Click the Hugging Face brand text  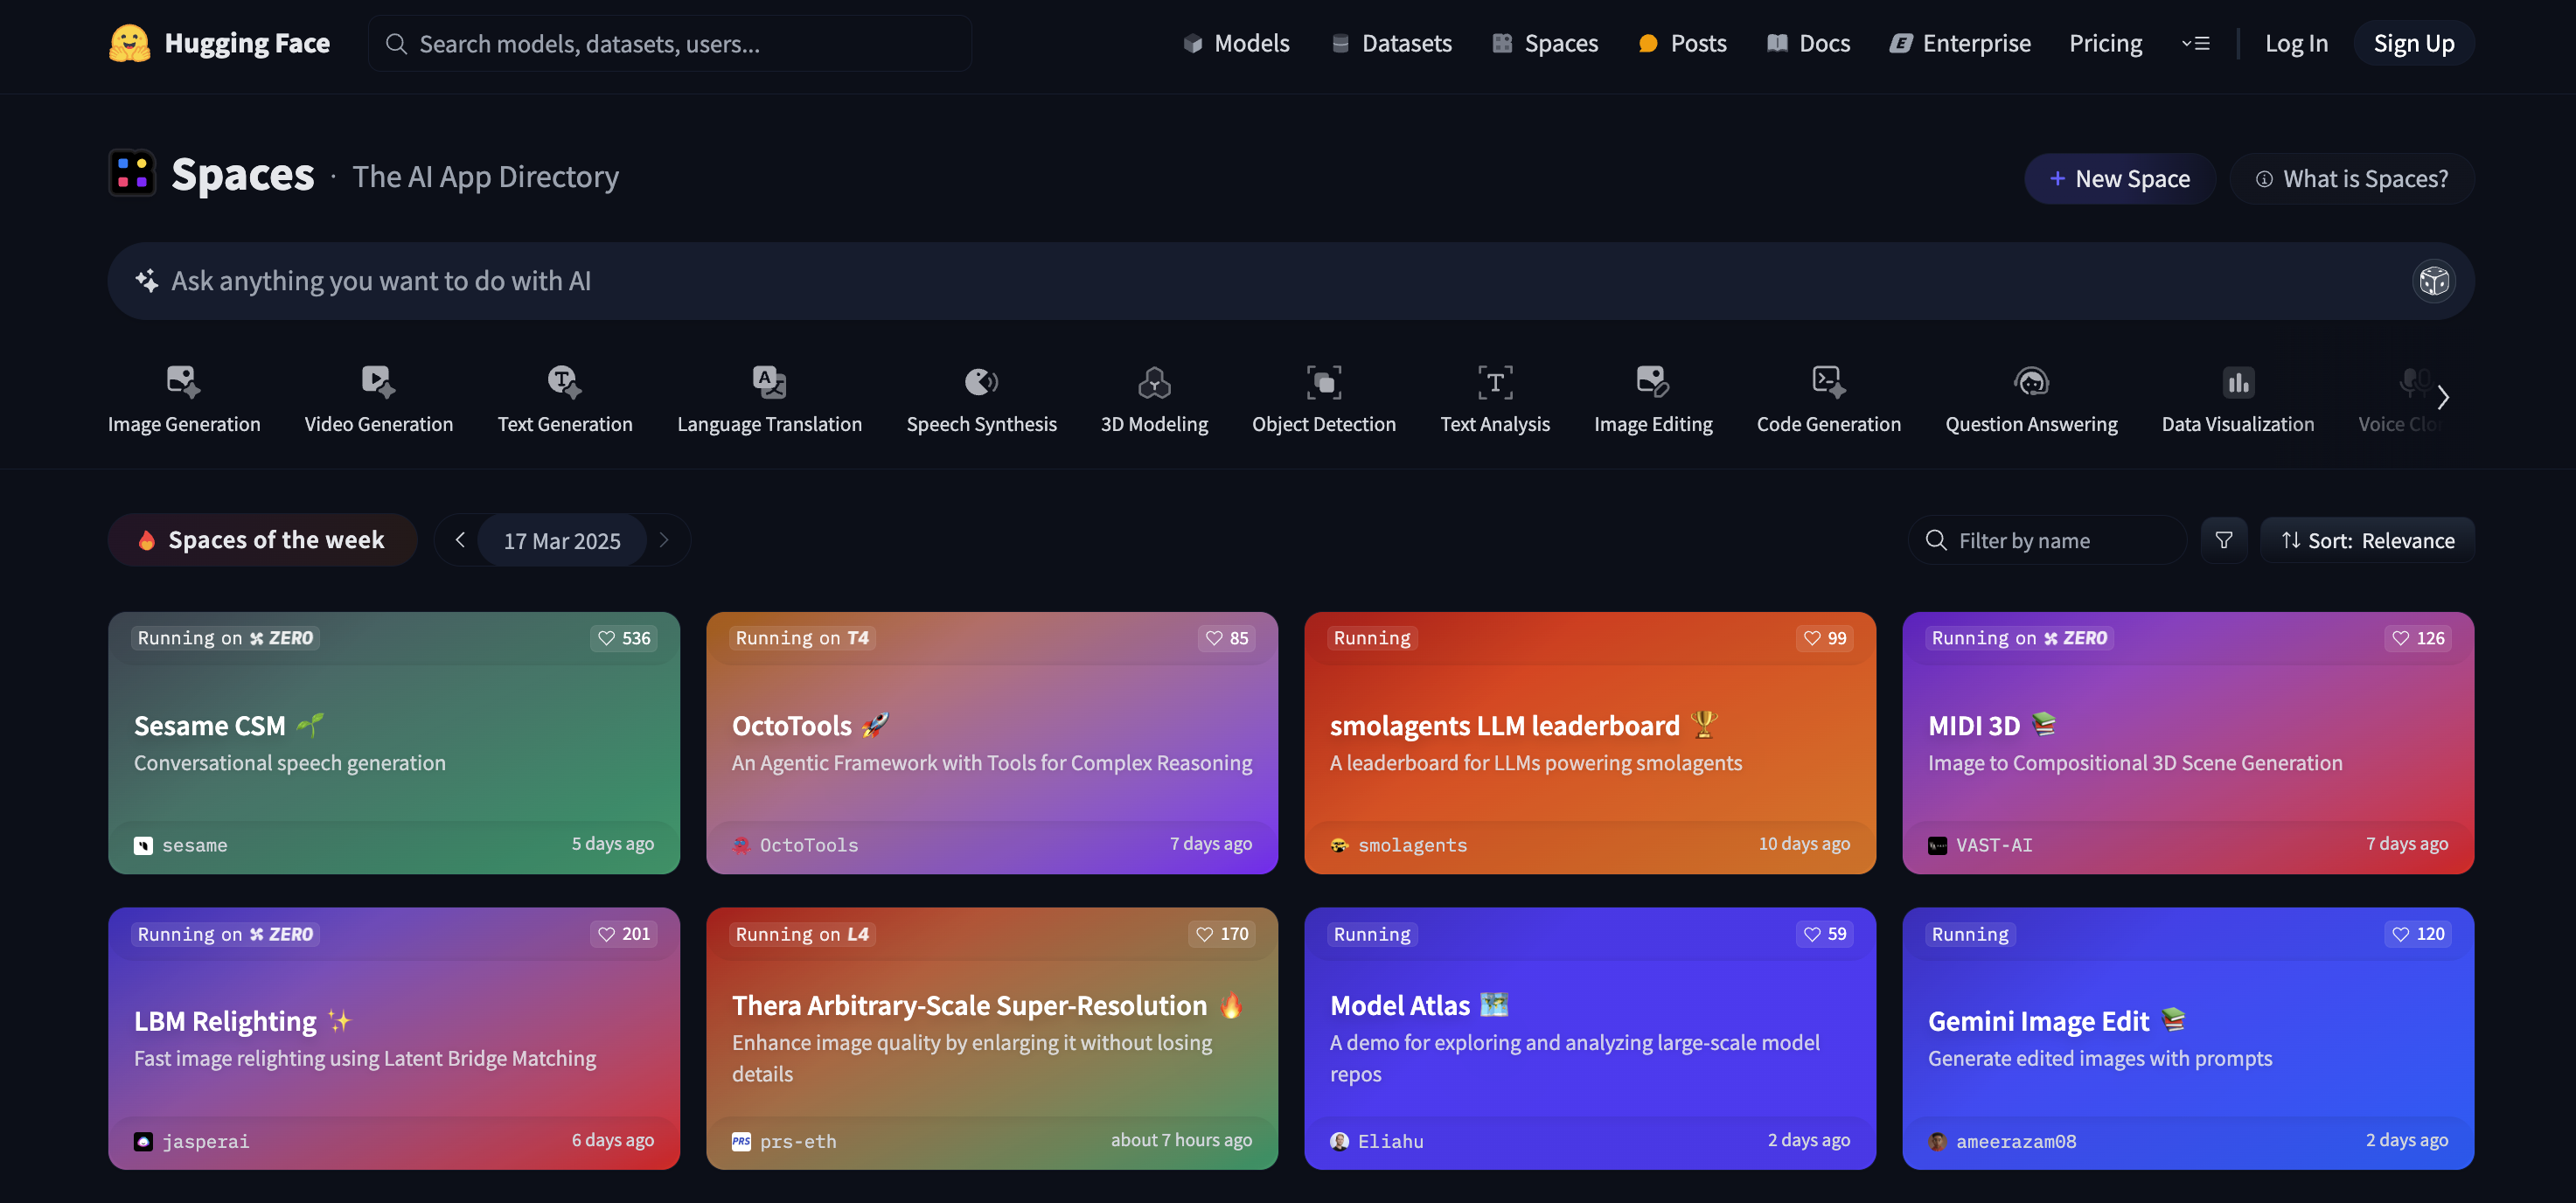point(247,43)
